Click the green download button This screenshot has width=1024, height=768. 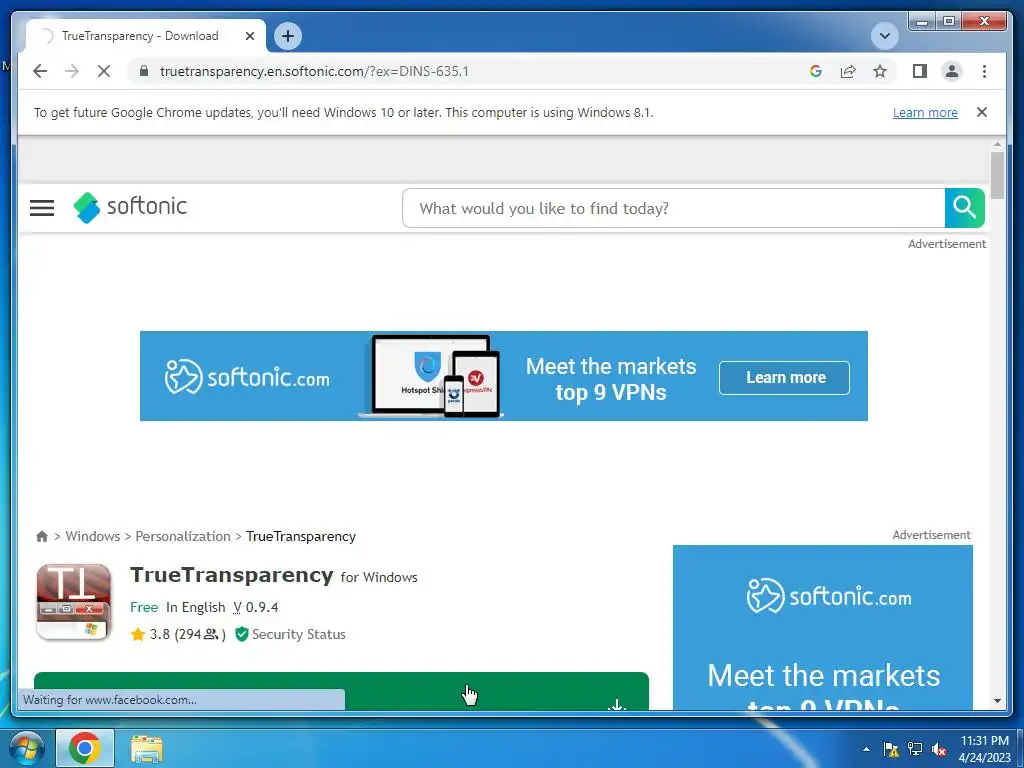pos(342,691)
